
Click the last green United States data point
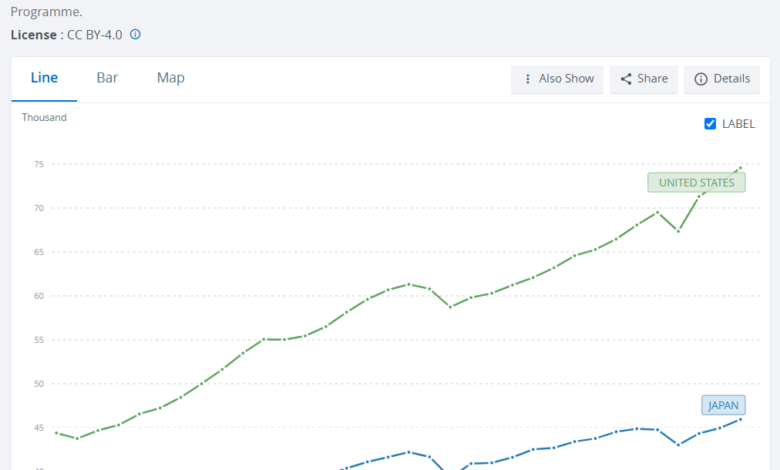[x=741, y=168]
